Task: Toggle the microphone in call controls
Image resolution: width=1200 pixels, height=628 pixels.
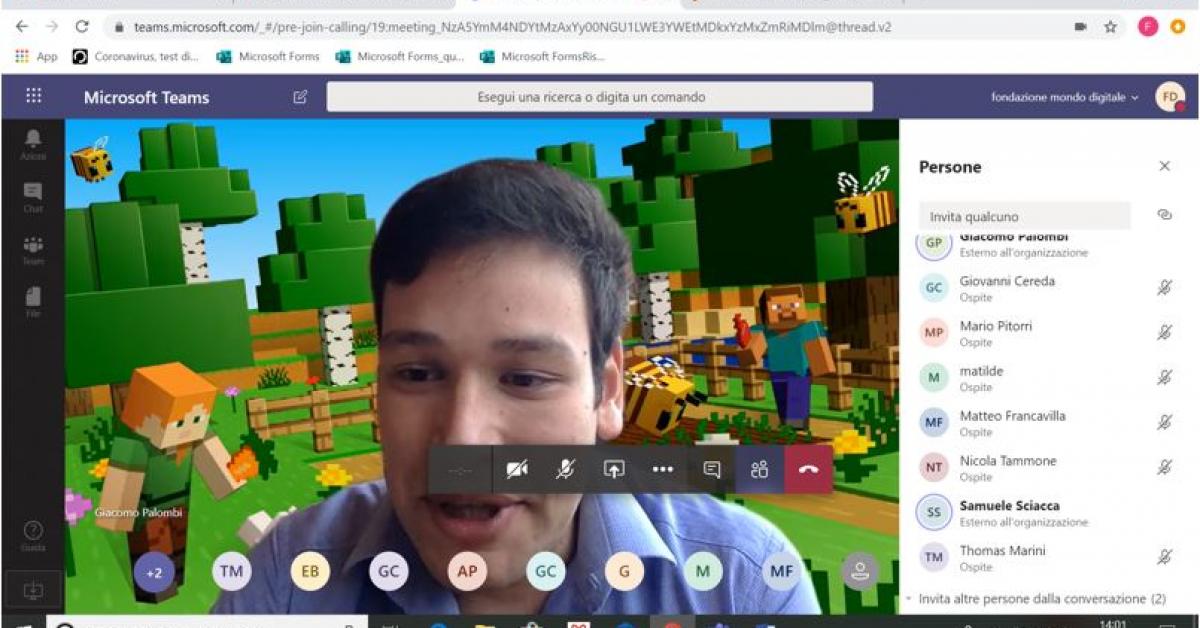Action: 565,470
